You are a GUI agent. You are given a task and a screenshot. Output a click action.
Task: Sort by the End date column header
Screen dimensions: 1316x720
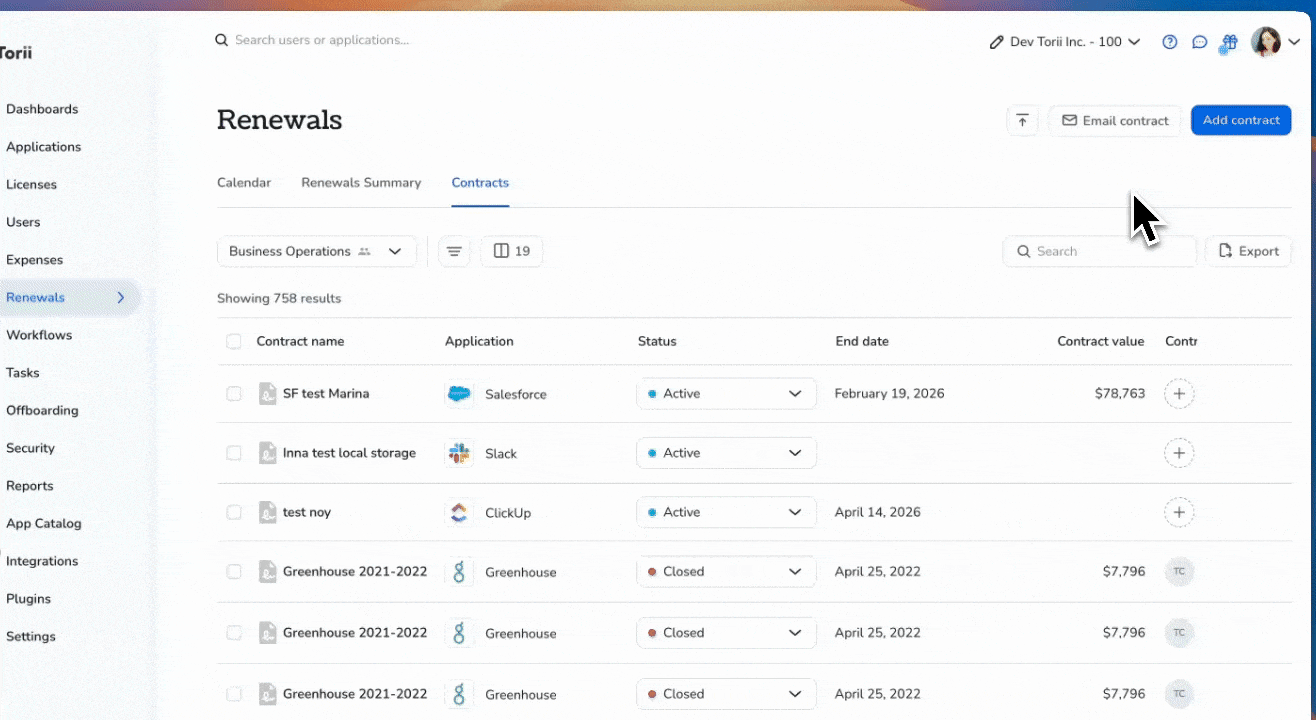coord(862,341)
